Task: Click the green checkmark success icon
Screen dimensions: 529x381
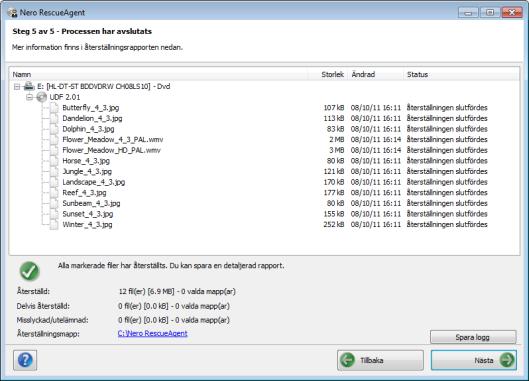Action: [x=30, y=271]
